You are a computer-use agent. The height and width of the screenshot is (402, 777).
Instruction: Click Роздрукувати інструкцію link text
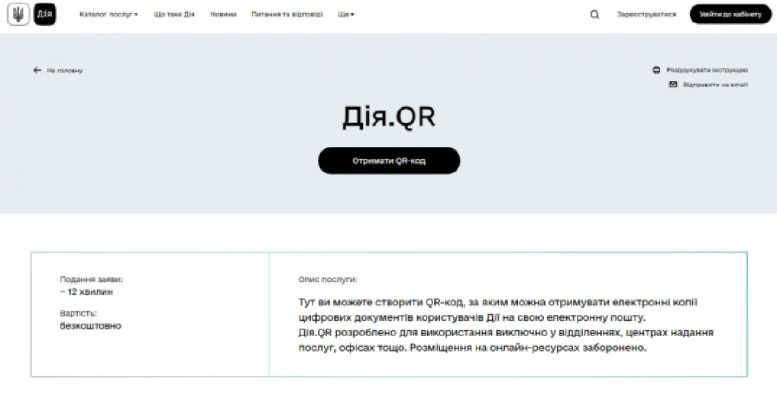click(707, 70)
